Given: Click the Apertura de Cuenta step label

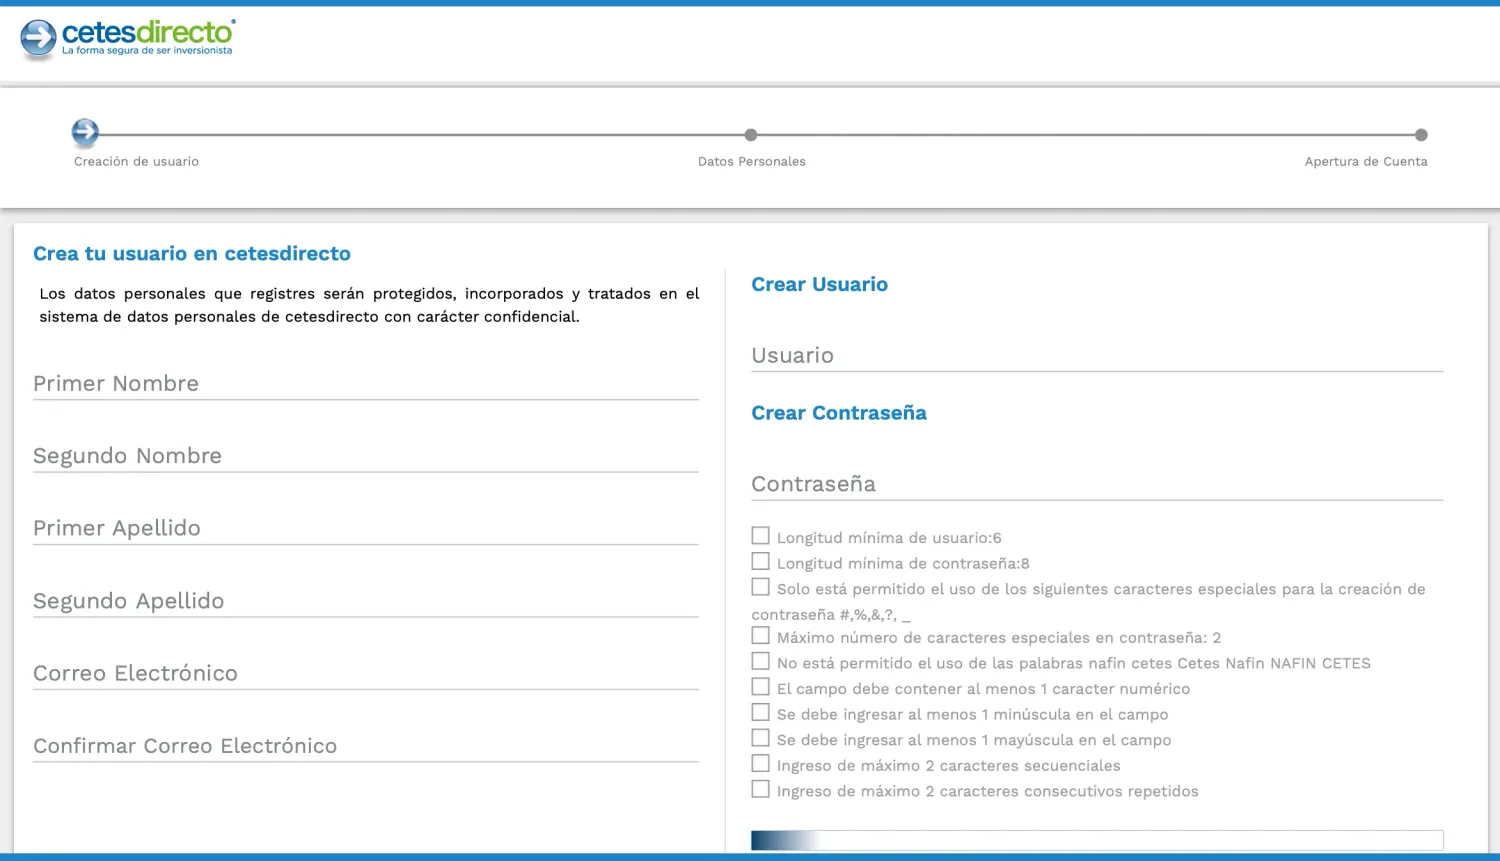Looking at the screenshot, I should (x=1366, y=161).
